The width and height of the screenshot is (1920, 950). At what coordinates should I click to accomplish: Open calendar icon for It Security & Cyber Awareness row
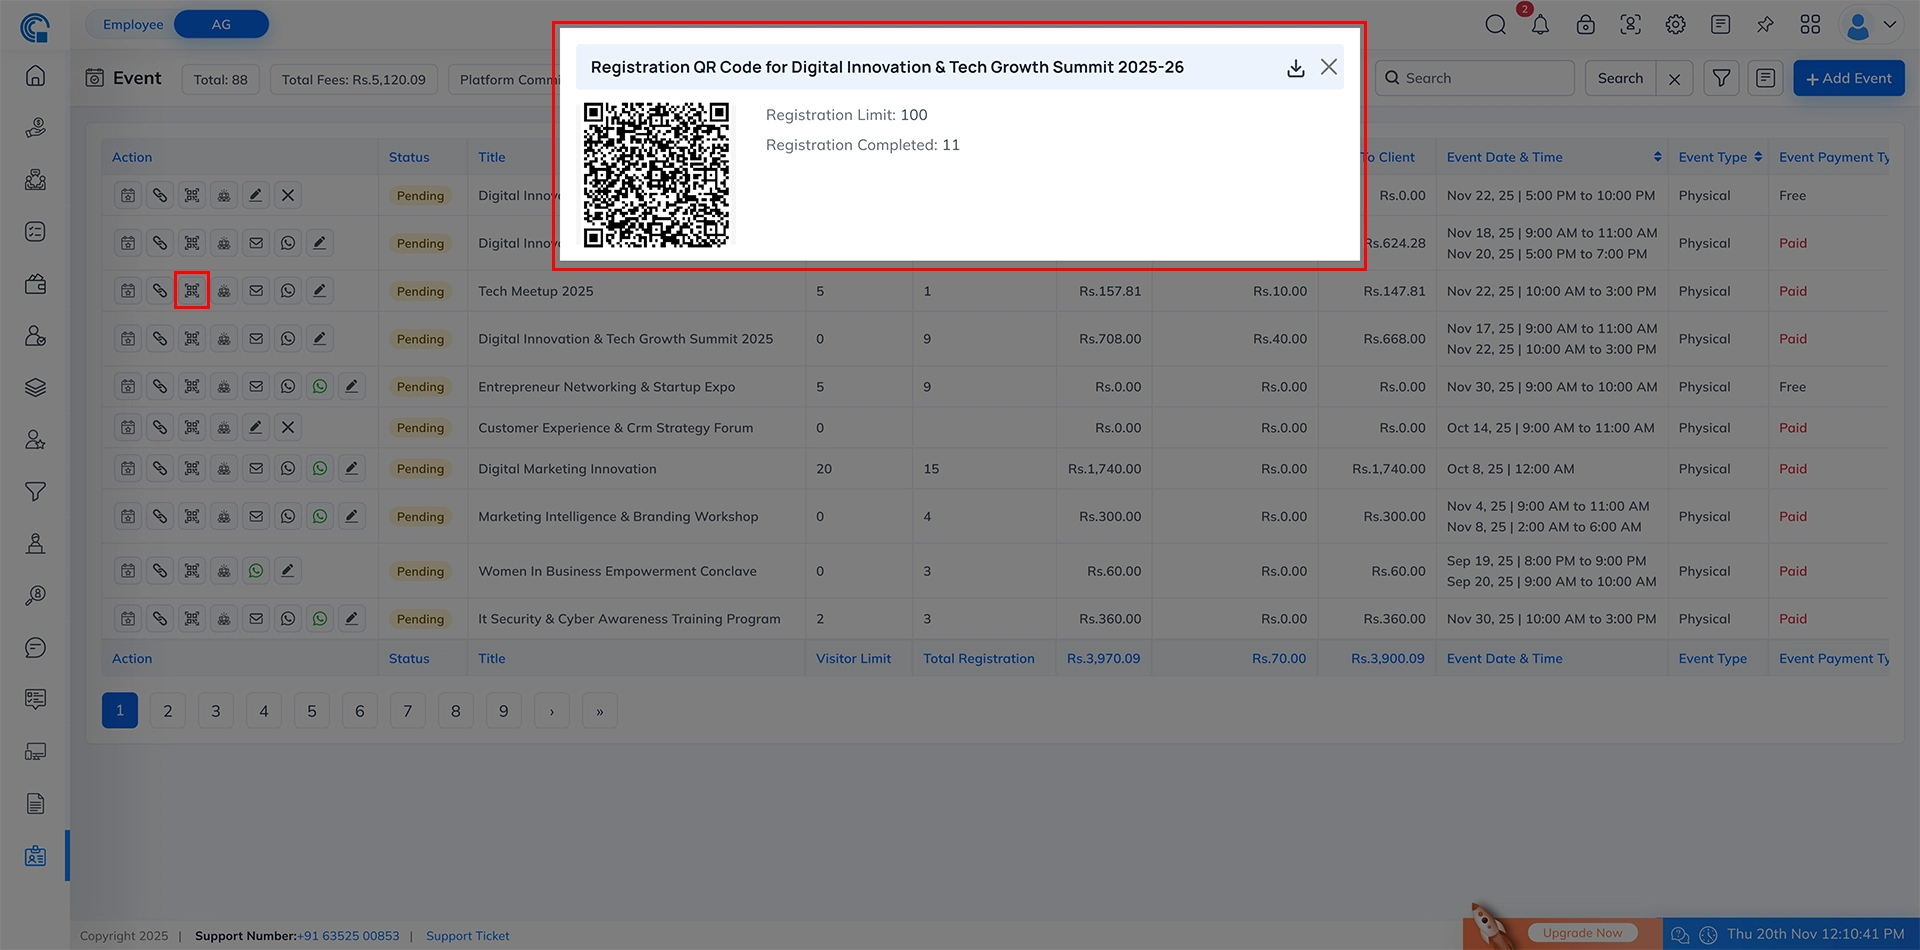128,618
